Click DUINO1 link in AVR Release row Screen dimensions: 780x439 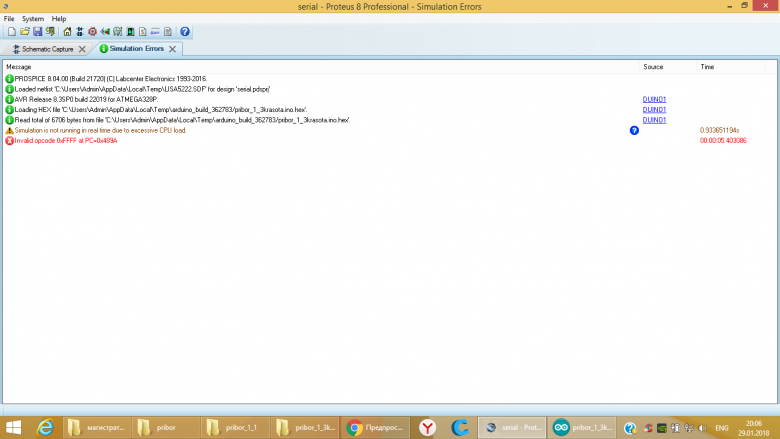click(654, 99)
